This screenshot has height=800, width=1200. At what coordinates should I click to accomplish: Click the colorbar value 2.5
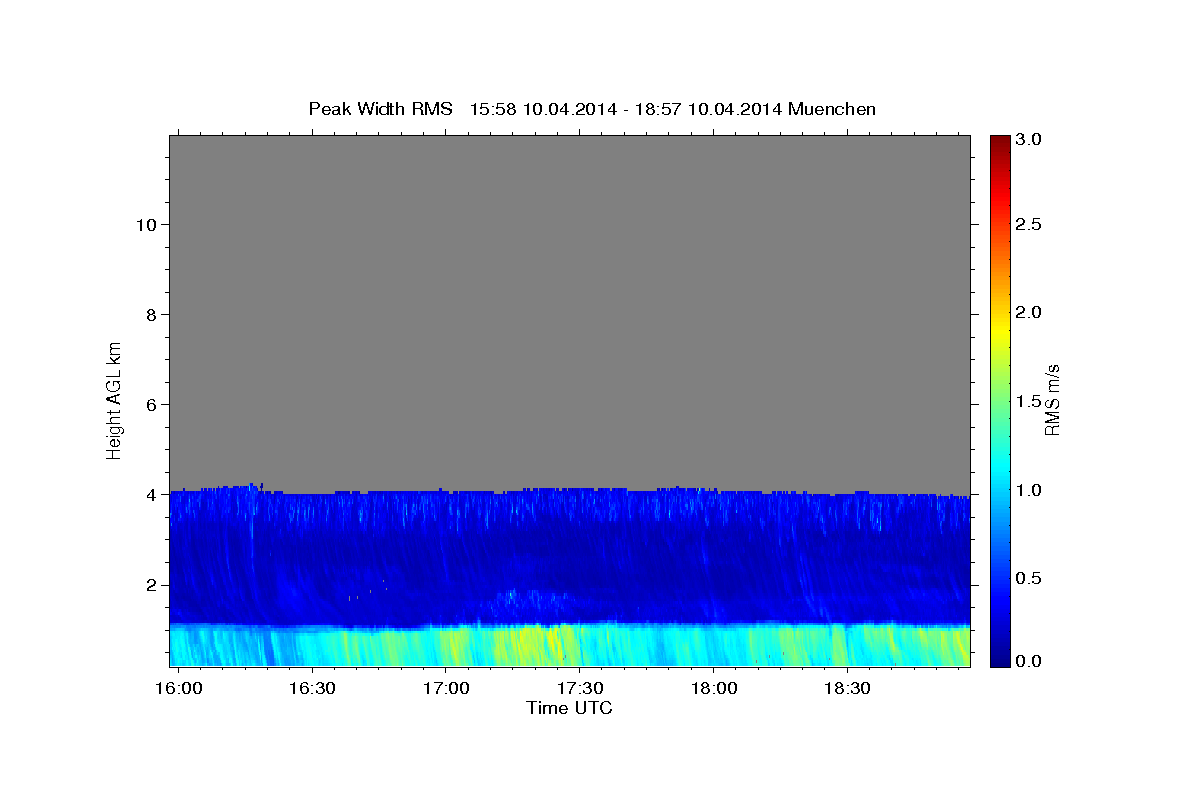point(1030,224)
